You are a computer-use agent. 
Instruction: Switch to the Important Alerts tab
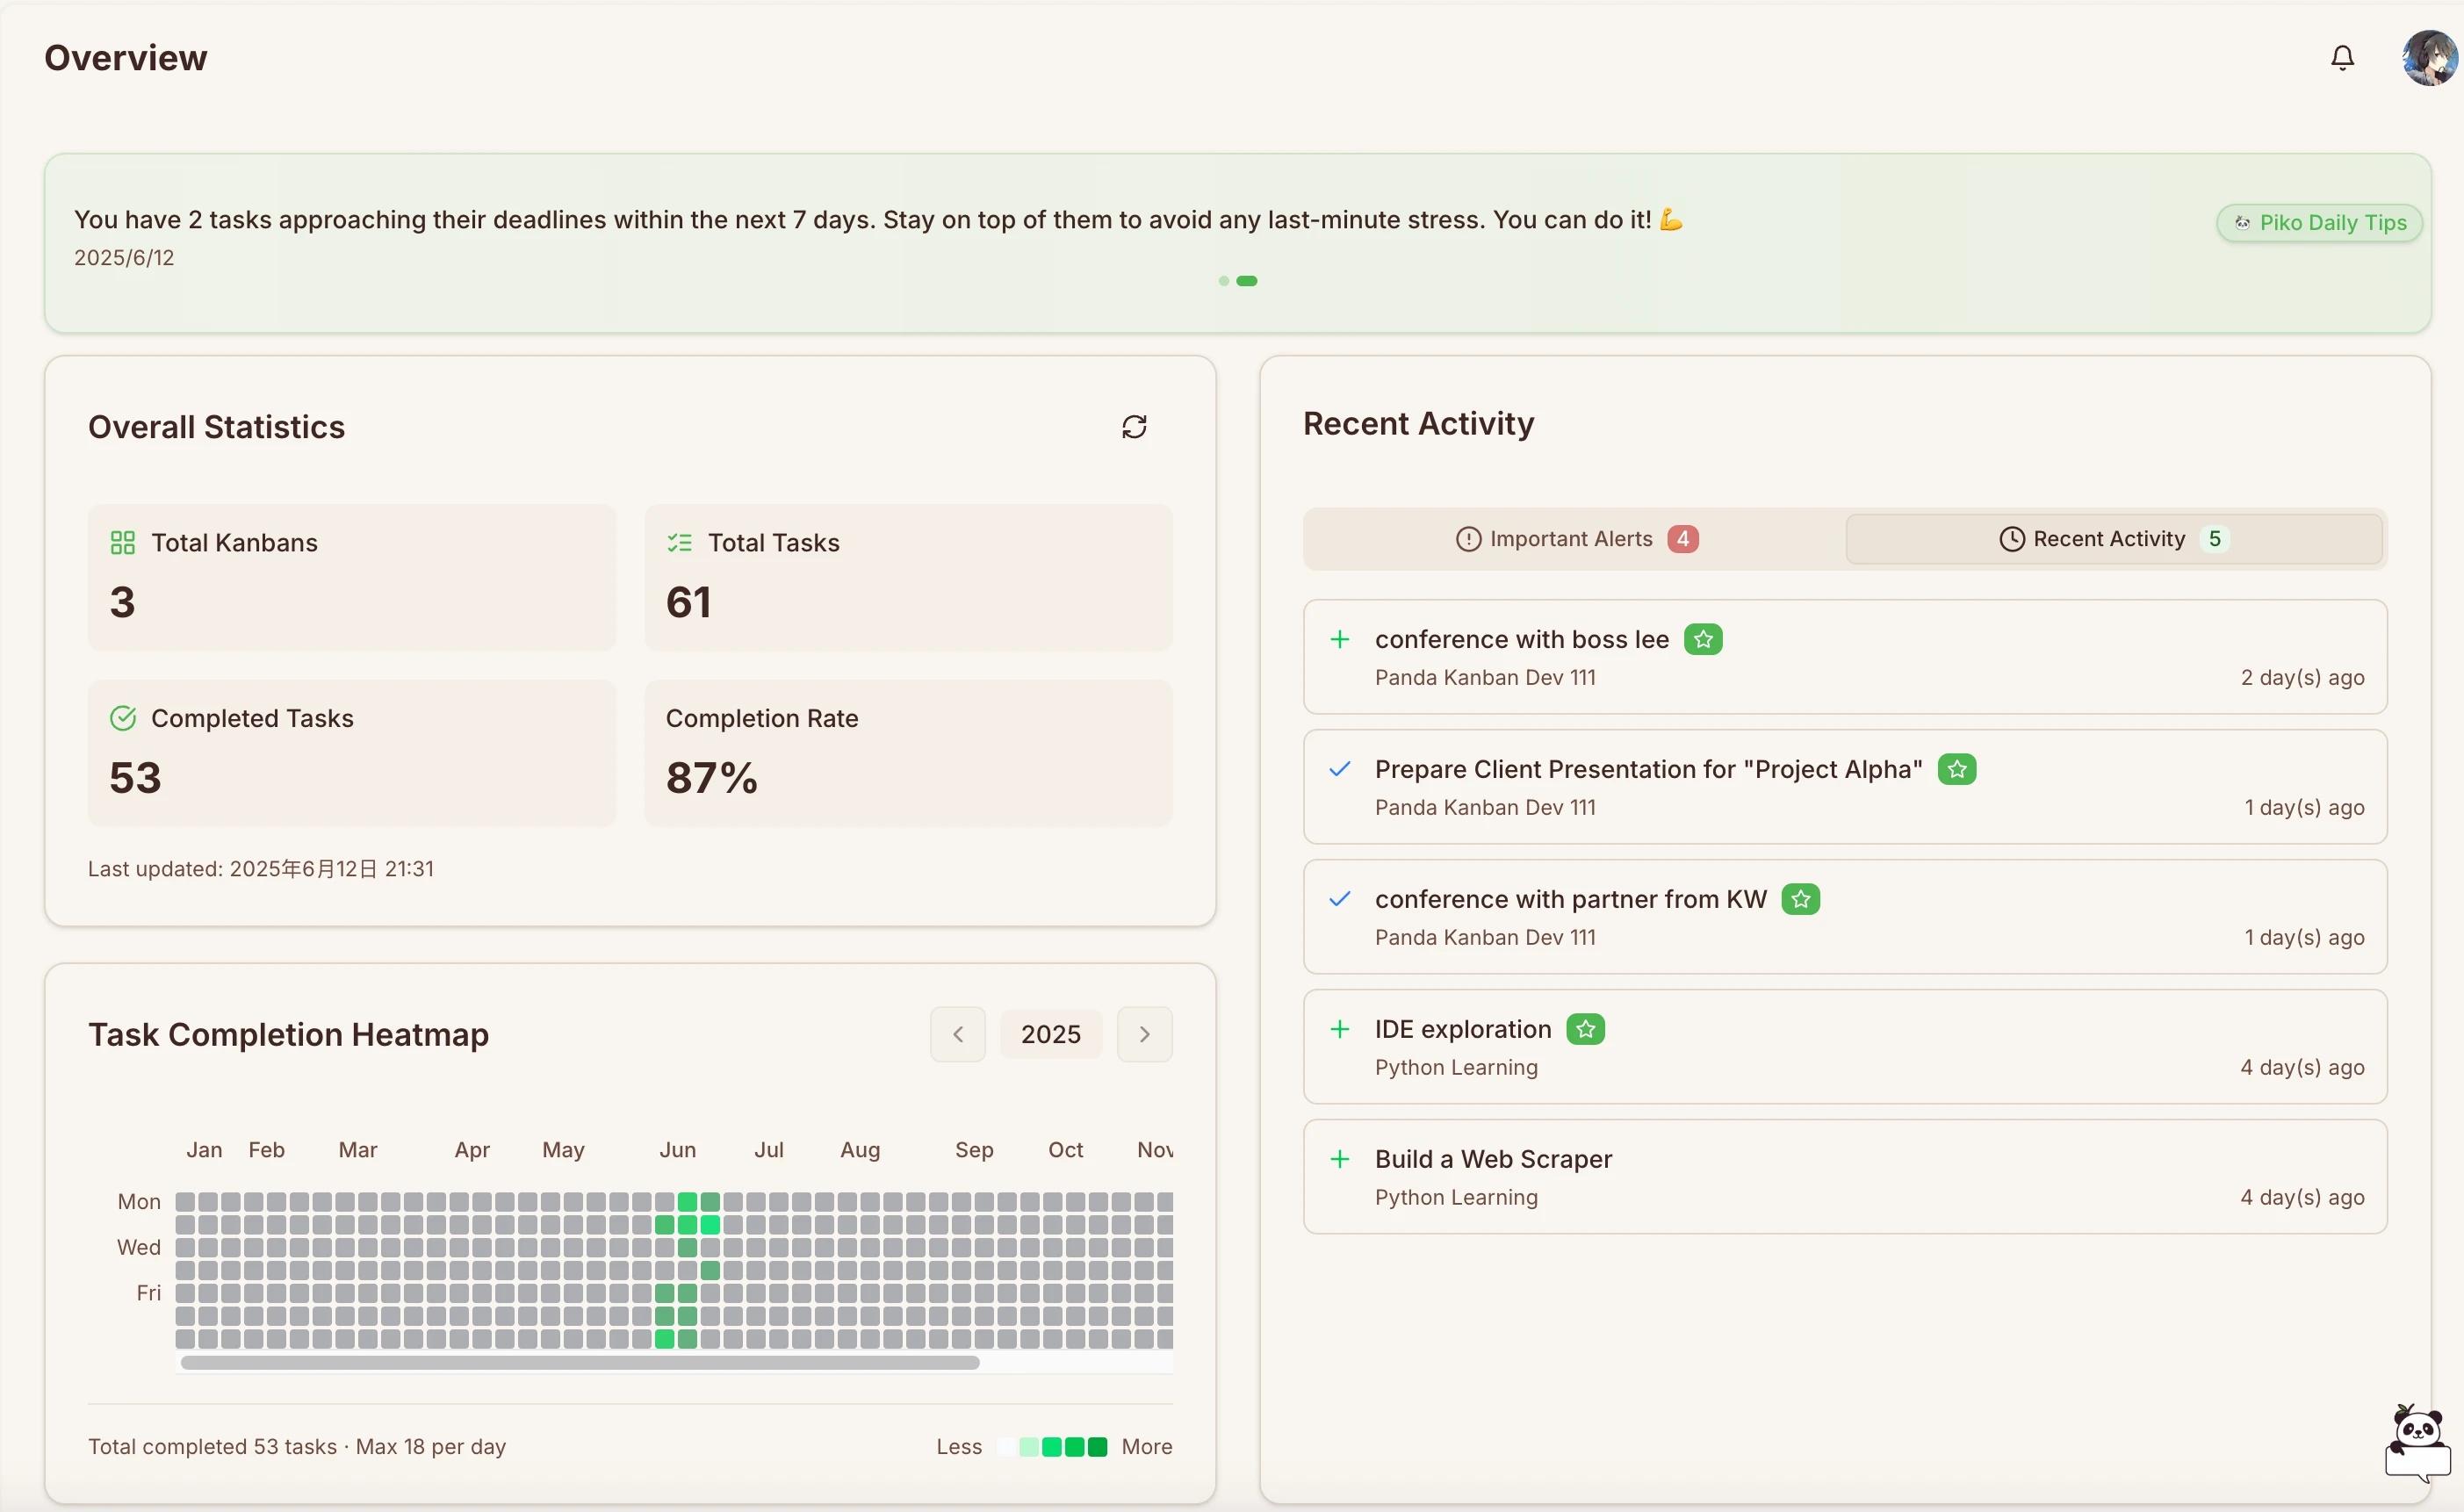pos(1576,539)
